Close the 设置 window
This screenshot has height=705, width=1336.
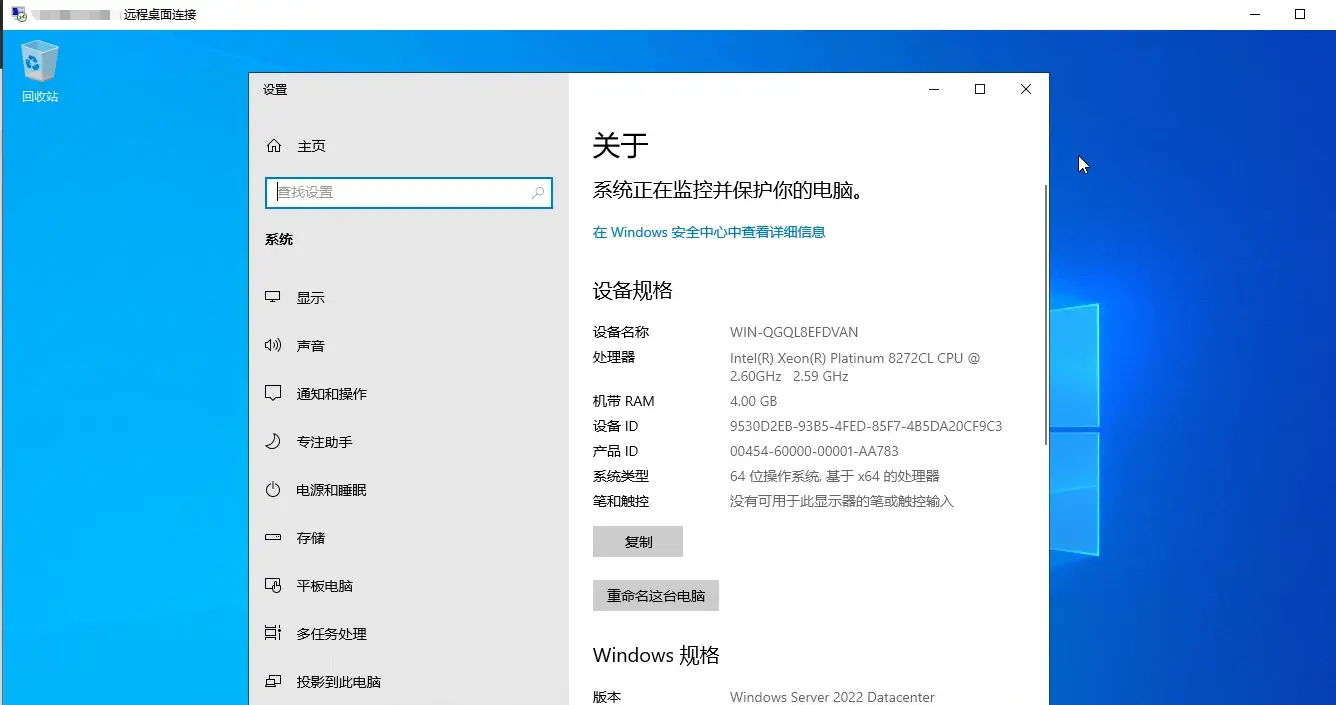point(1026,89)
